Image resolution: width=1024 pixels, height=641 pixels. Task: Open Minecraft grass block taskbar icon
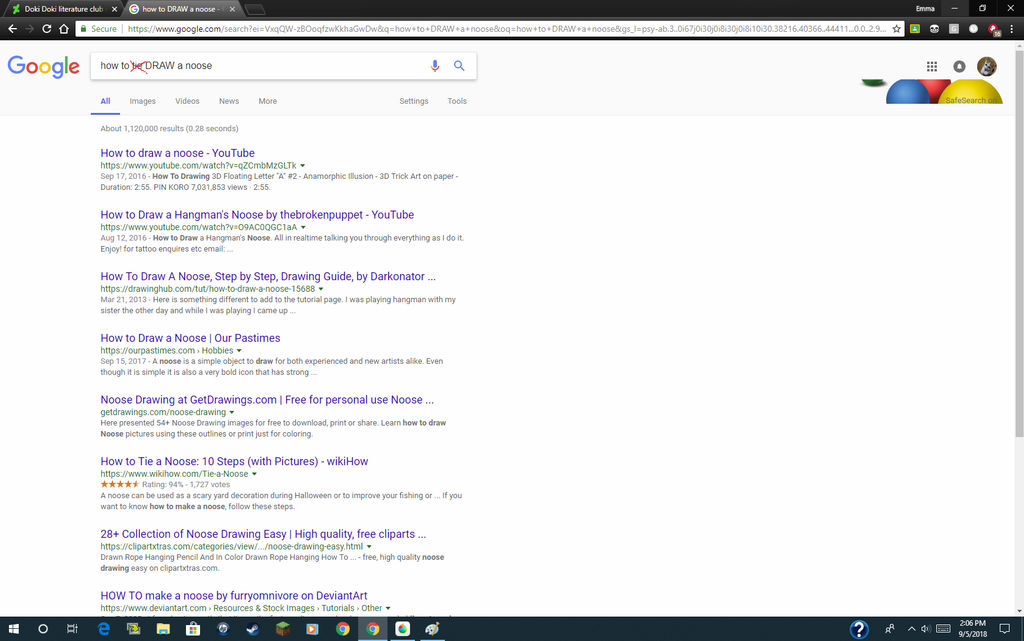282,629
